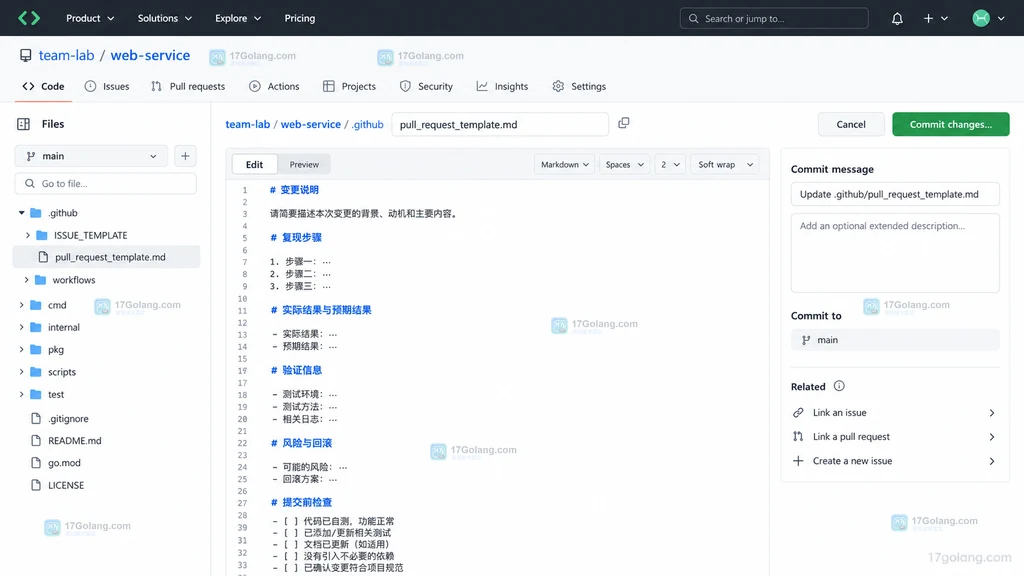Click the site logo in top navigation
The image size is (1024, 576).
coord(29,18)
